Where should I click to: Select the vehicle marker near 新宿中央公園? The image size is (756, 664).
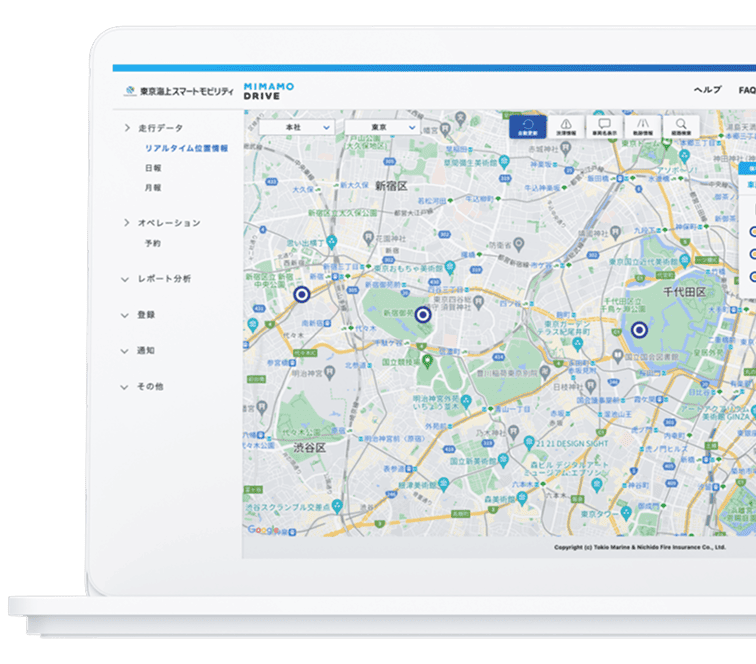pyautogui.click(x=302, y=294)
